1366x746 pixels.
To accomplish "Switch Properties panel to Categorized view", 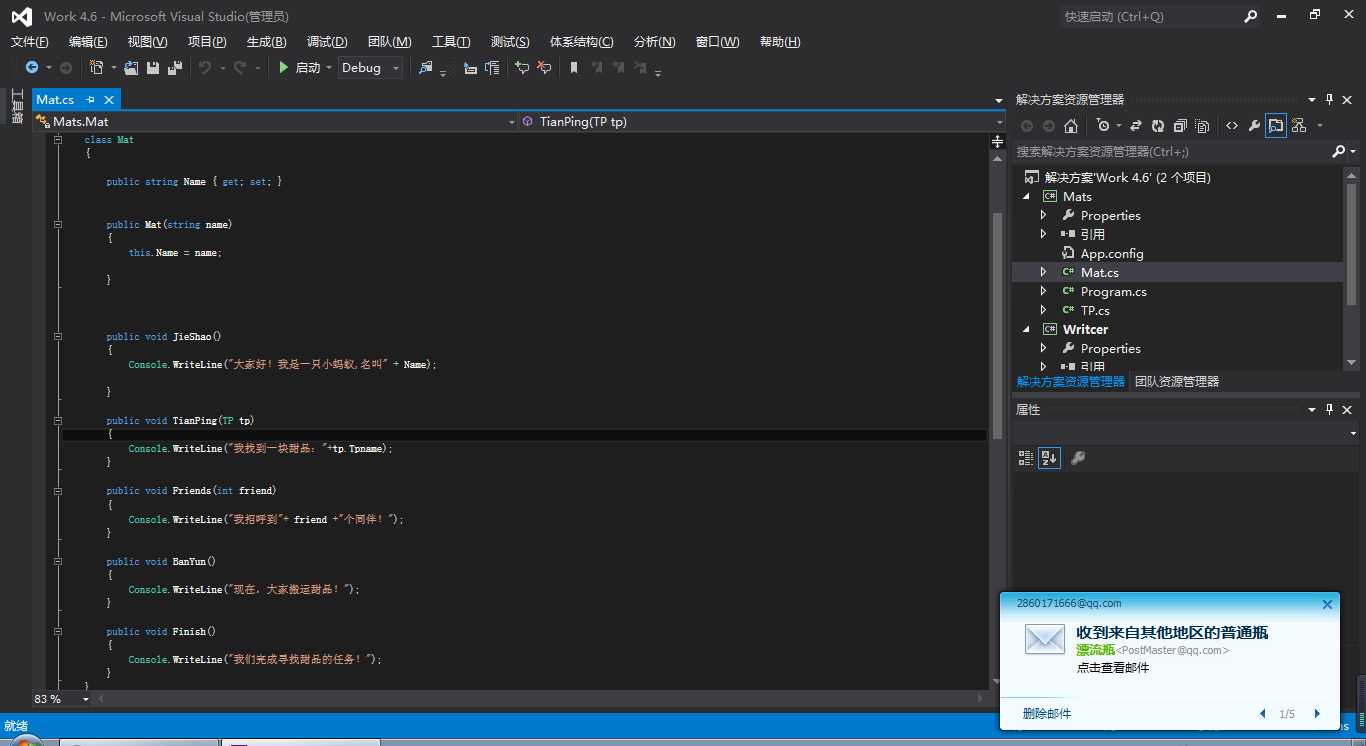I will click(1026, 458).
